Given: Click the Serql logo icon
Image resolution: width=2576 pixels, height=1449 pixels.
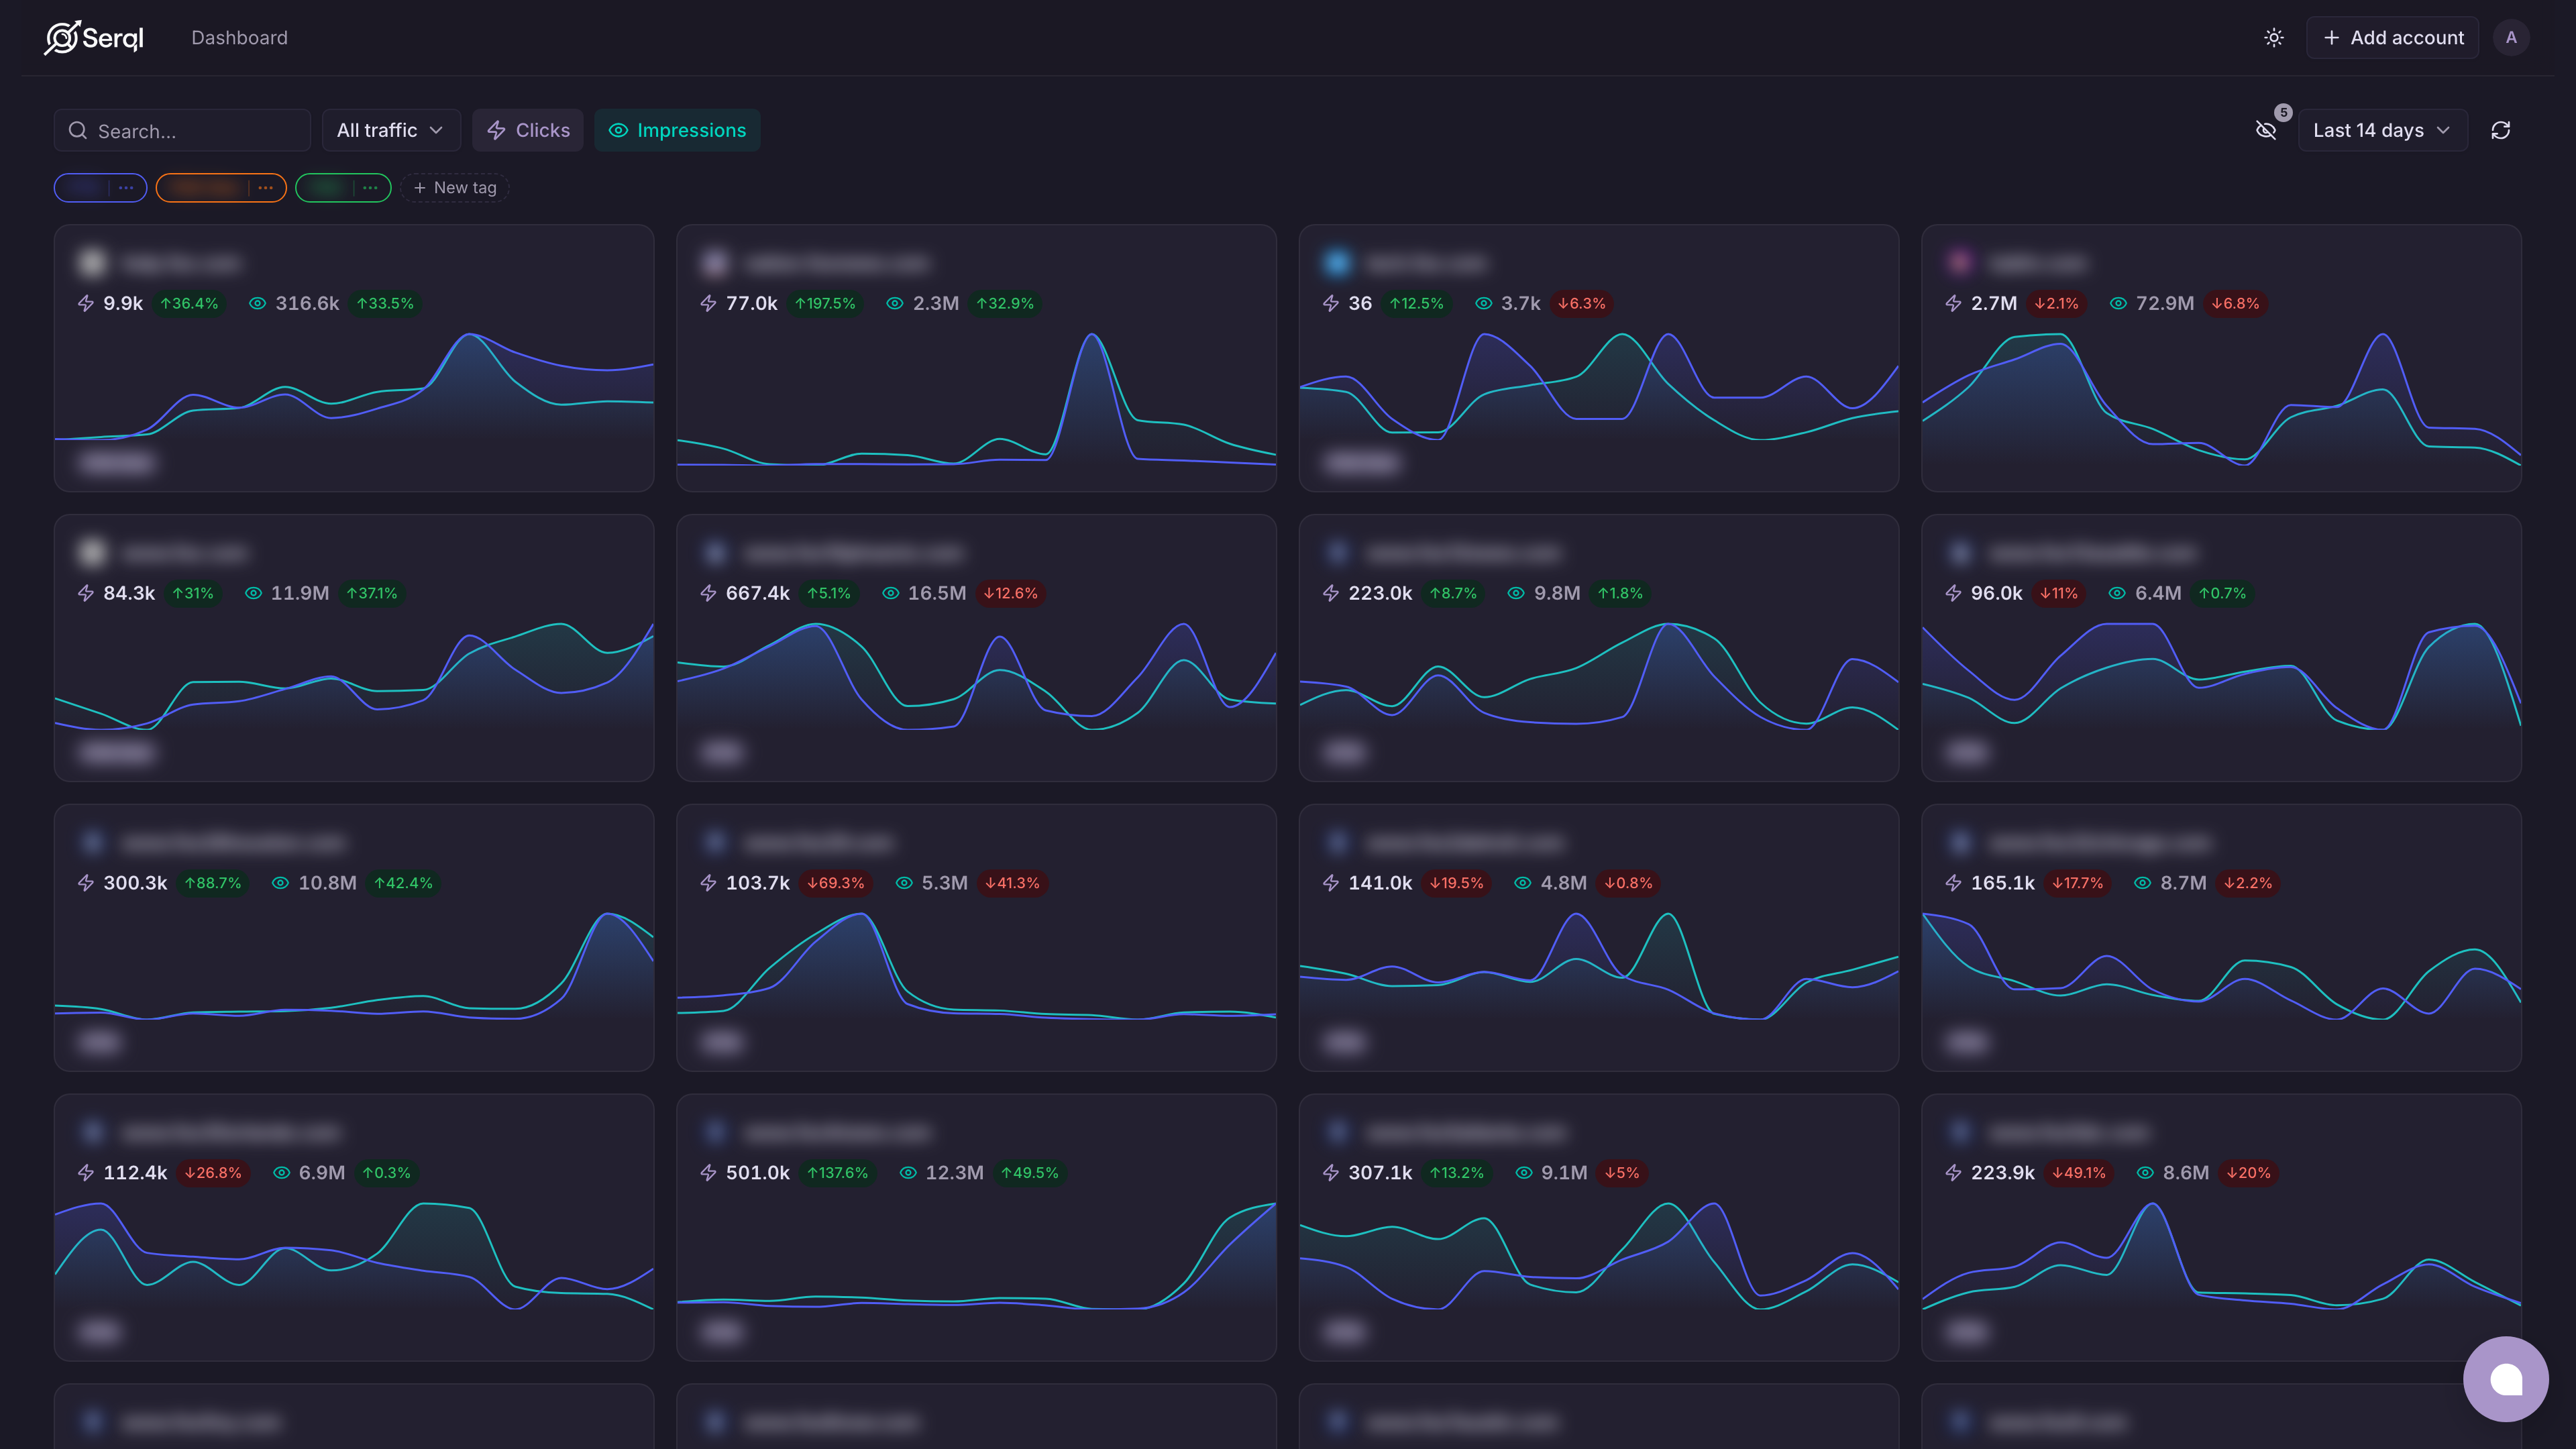Looking at the screenshot, I should point(62,38).
